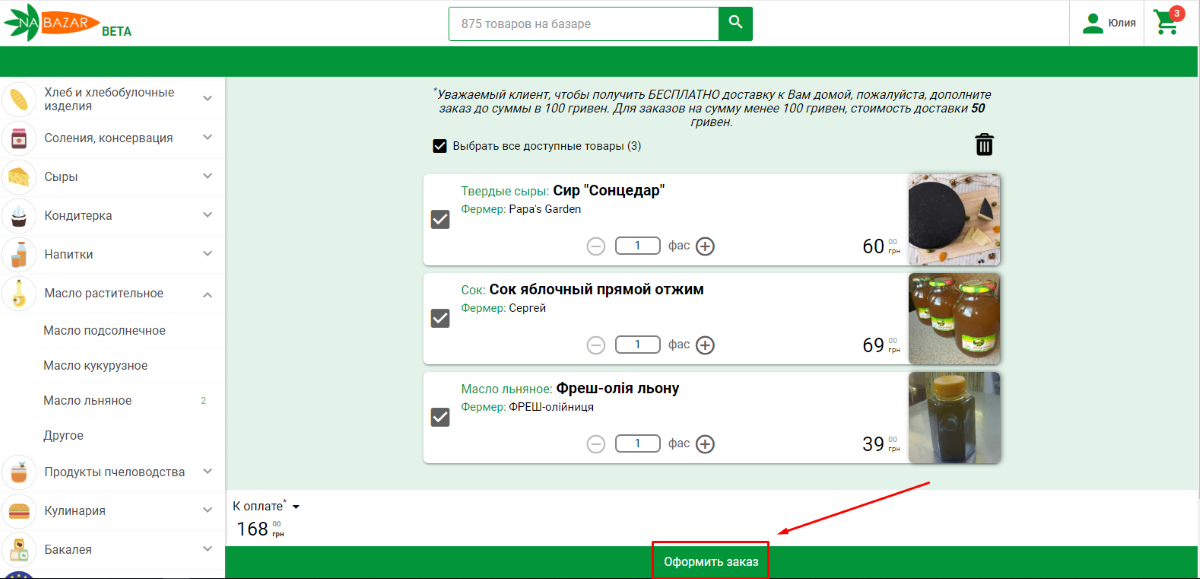Uncheck the Сир "Сонцедар" item checkbox
1200x579 pixels.
tap(440, 219)
